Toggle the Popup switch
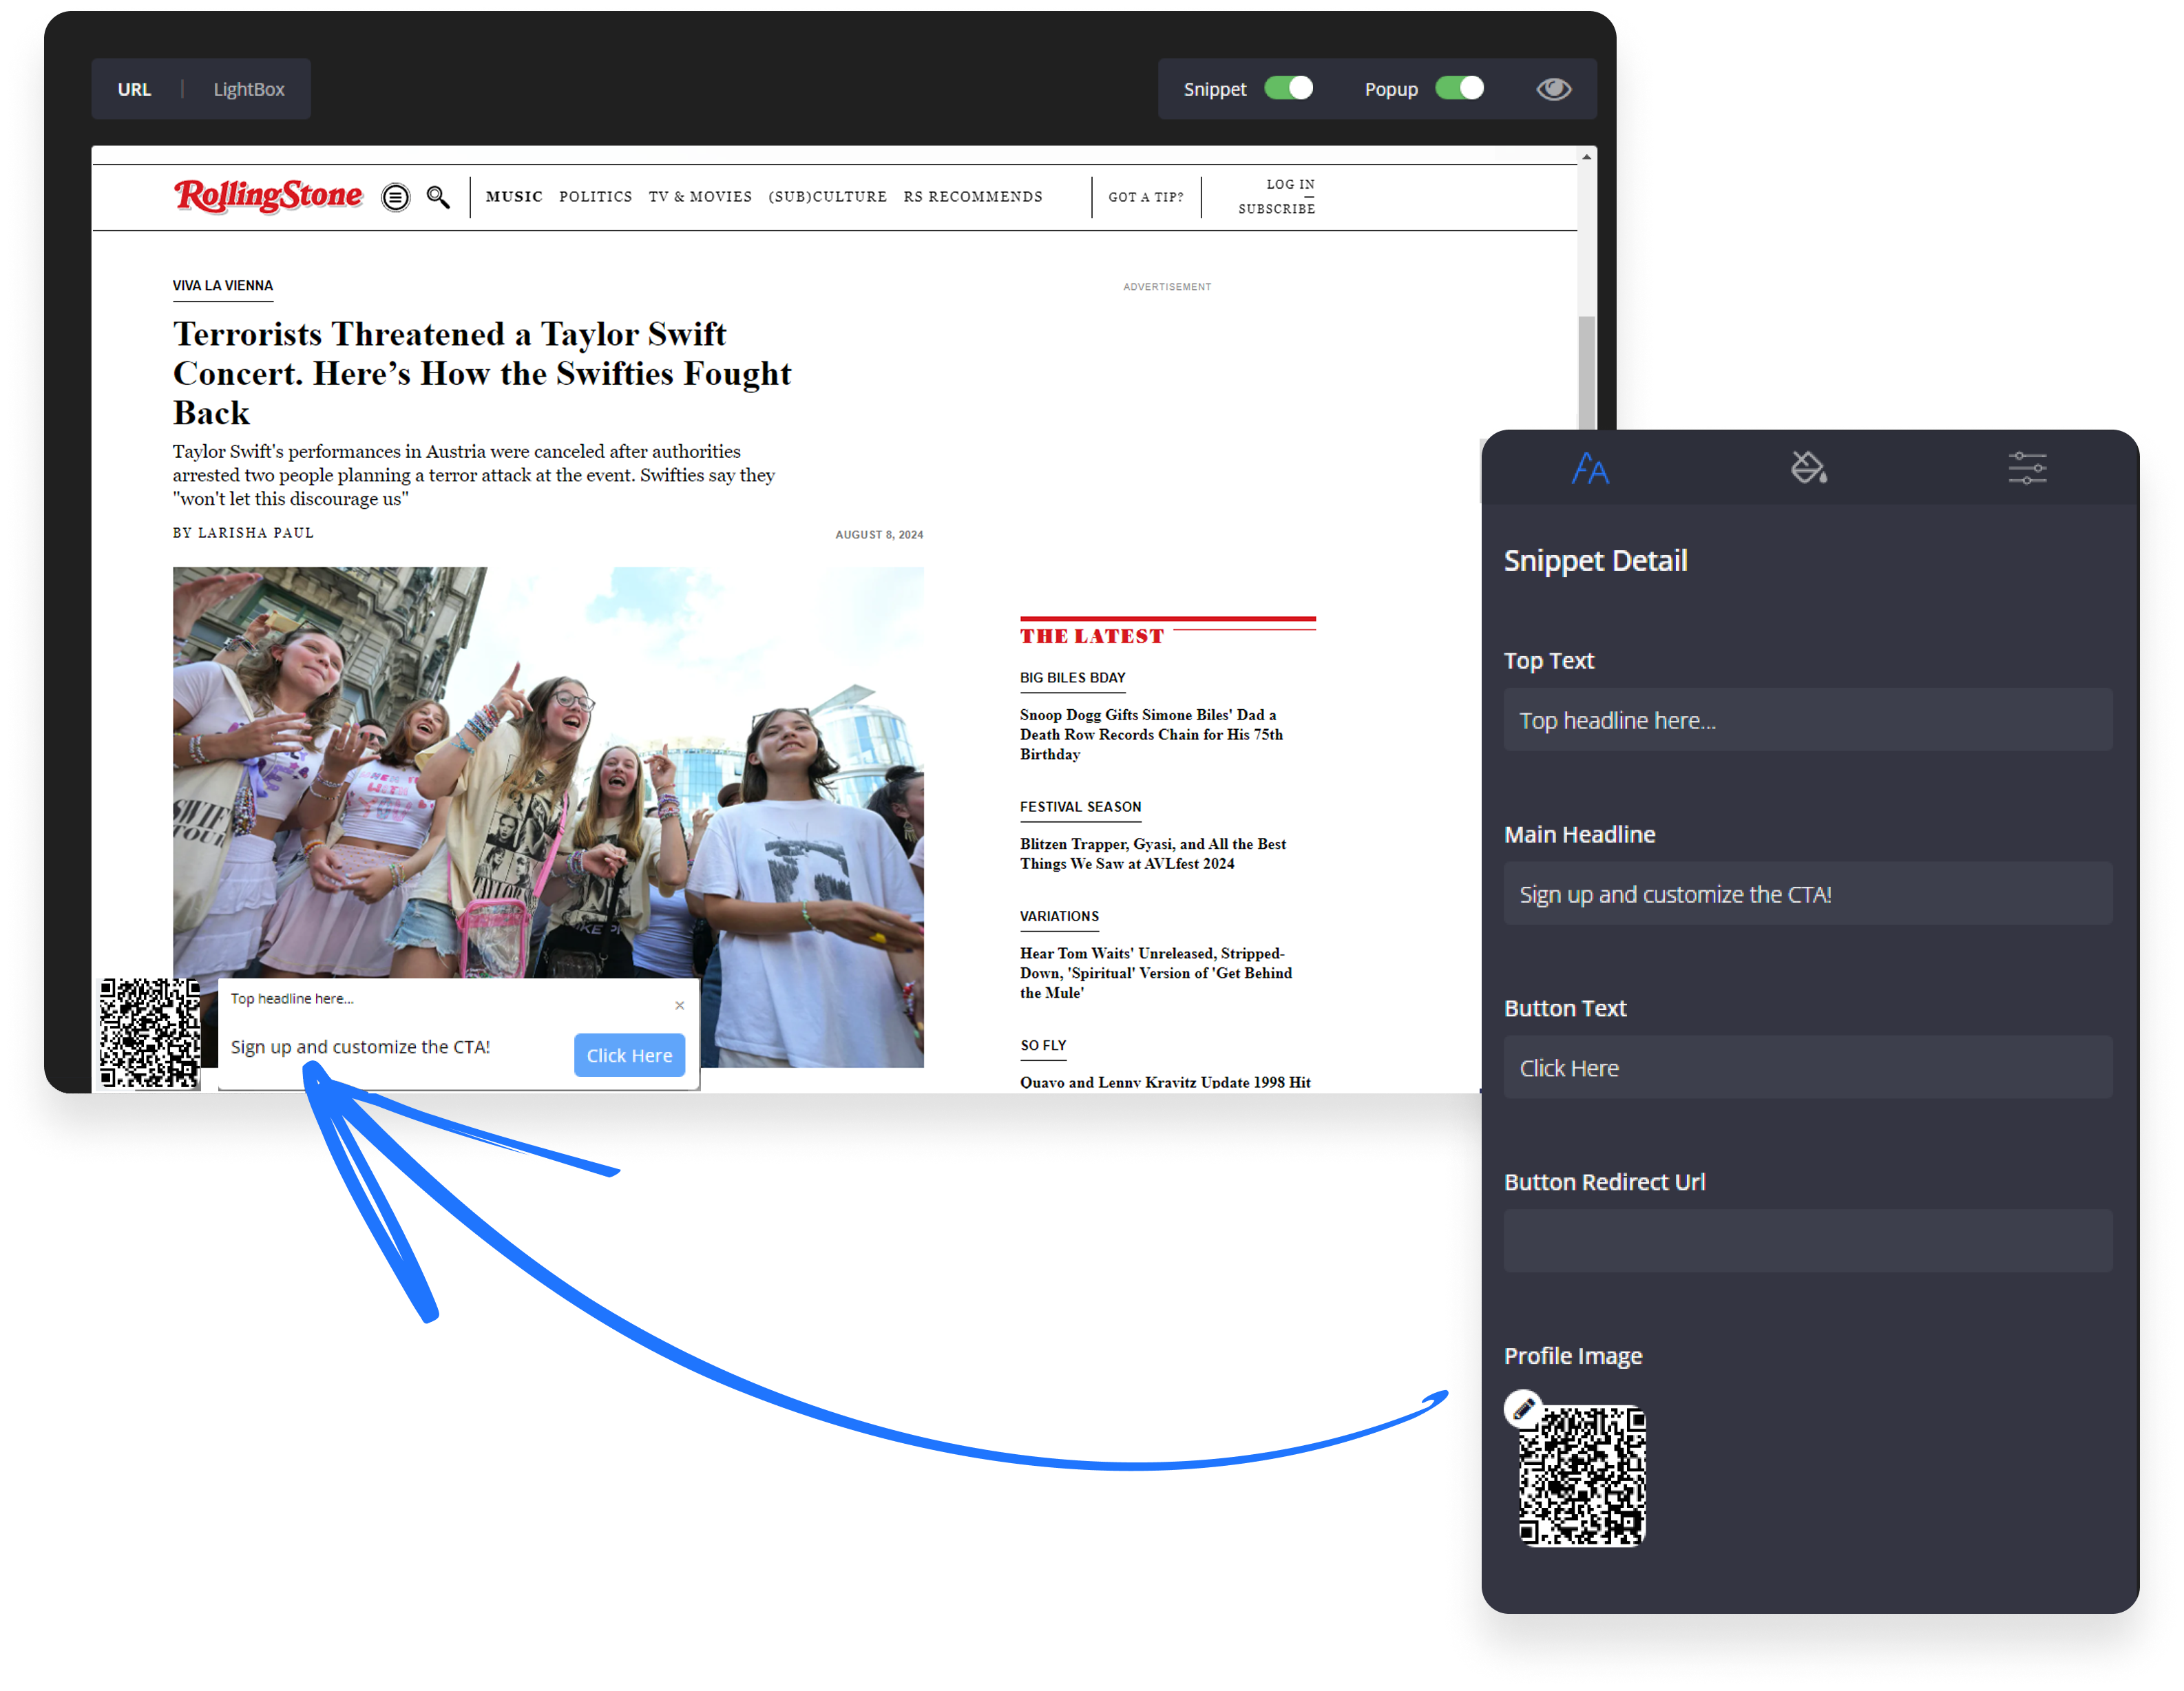 [x=1459, y=89]
